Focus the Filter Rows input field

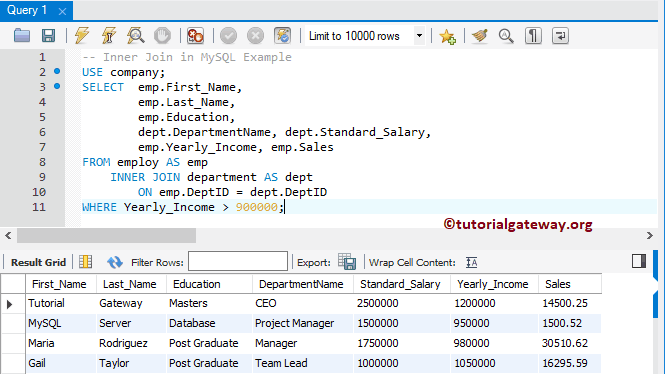[238, 261]
